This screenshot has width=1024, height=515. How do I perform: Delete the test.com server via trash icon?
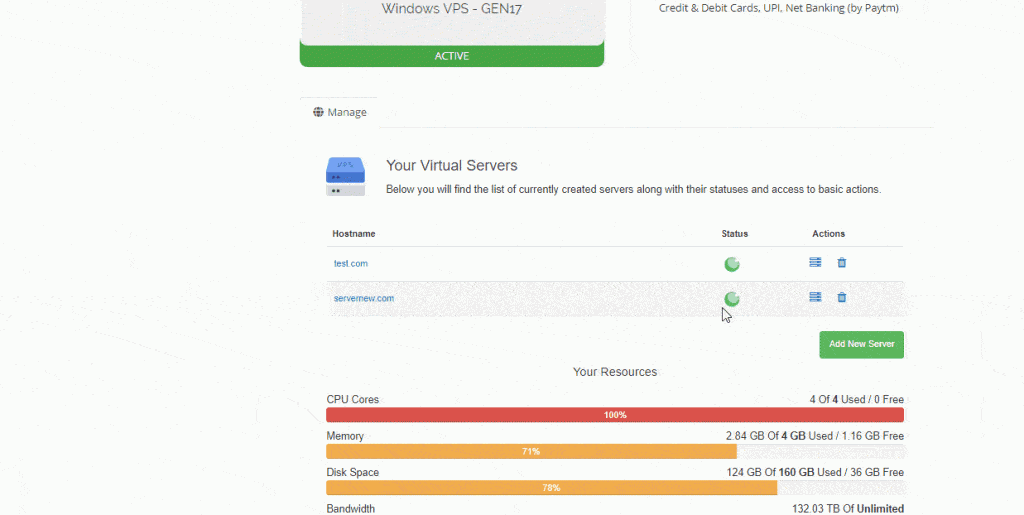pyautogui.click(x=842, y=262)
